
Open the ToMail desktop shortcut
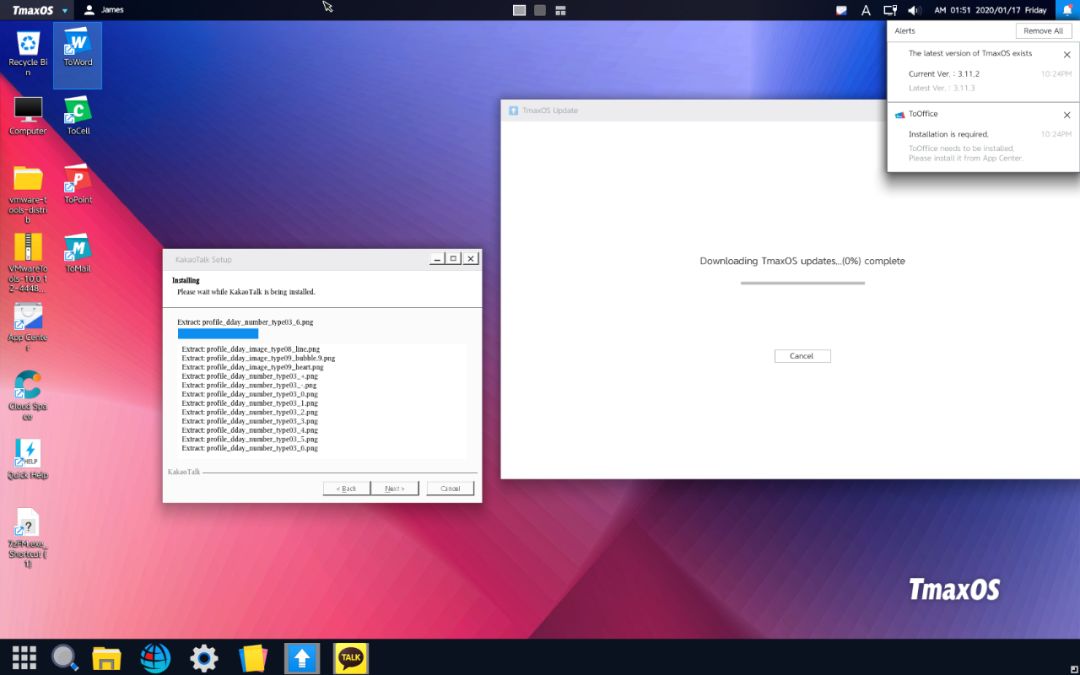click(x=77, y=252)
